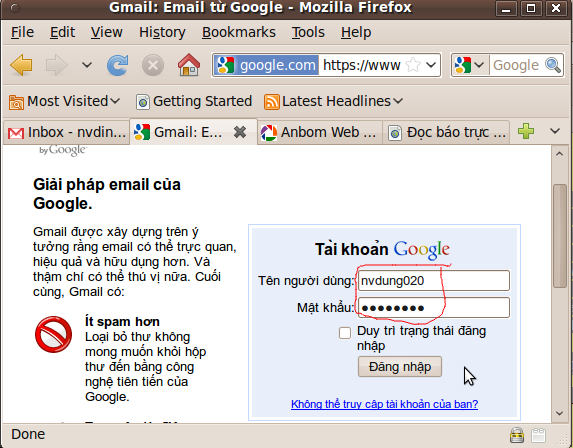Viewport: 573px width, 448px height.
Task: Open the Bookmarks menu
Action: click(x=239, y=32)
